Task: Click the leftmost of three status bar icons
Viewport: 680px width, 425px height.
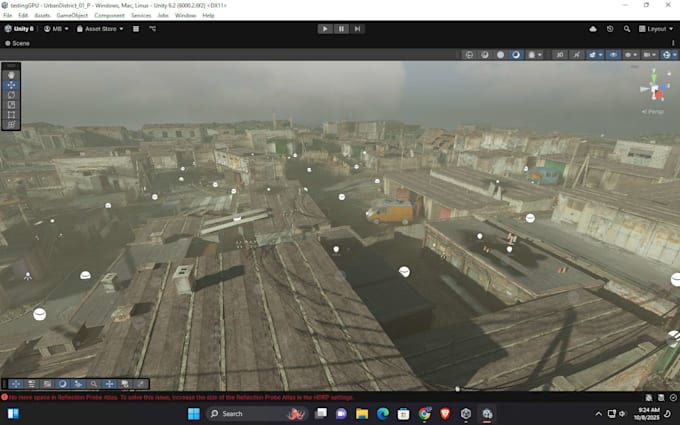Action: point(649,397)
